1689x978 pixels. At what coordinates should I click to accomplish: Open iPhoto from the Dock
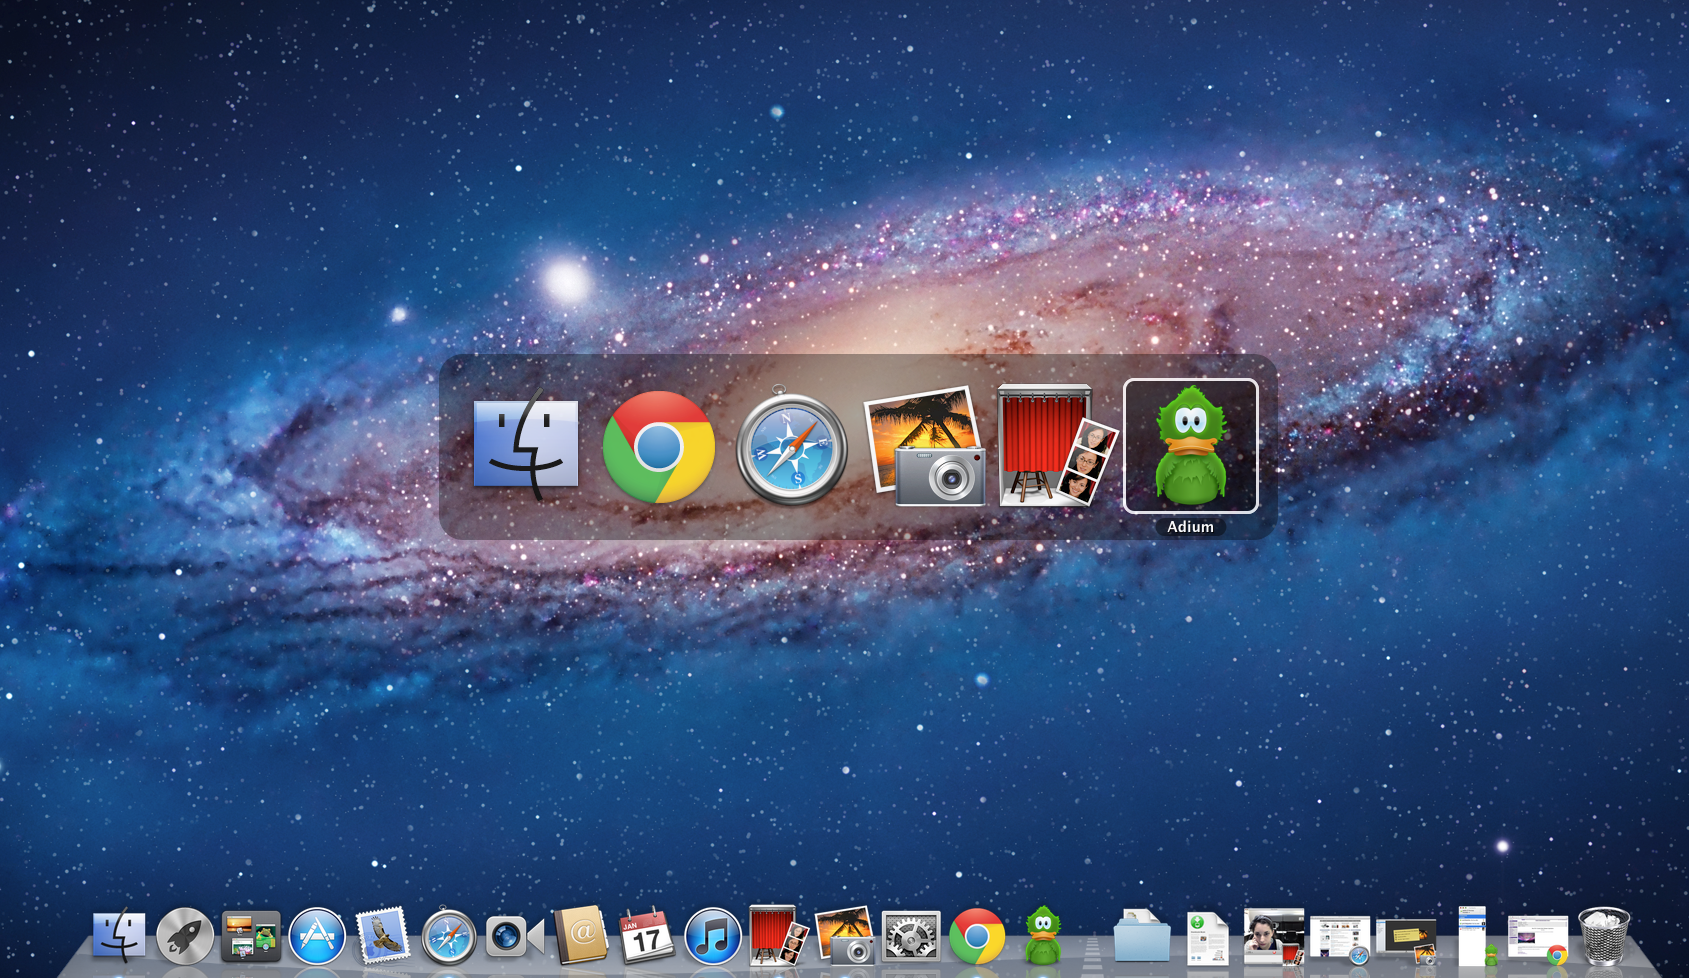[845, 936]
